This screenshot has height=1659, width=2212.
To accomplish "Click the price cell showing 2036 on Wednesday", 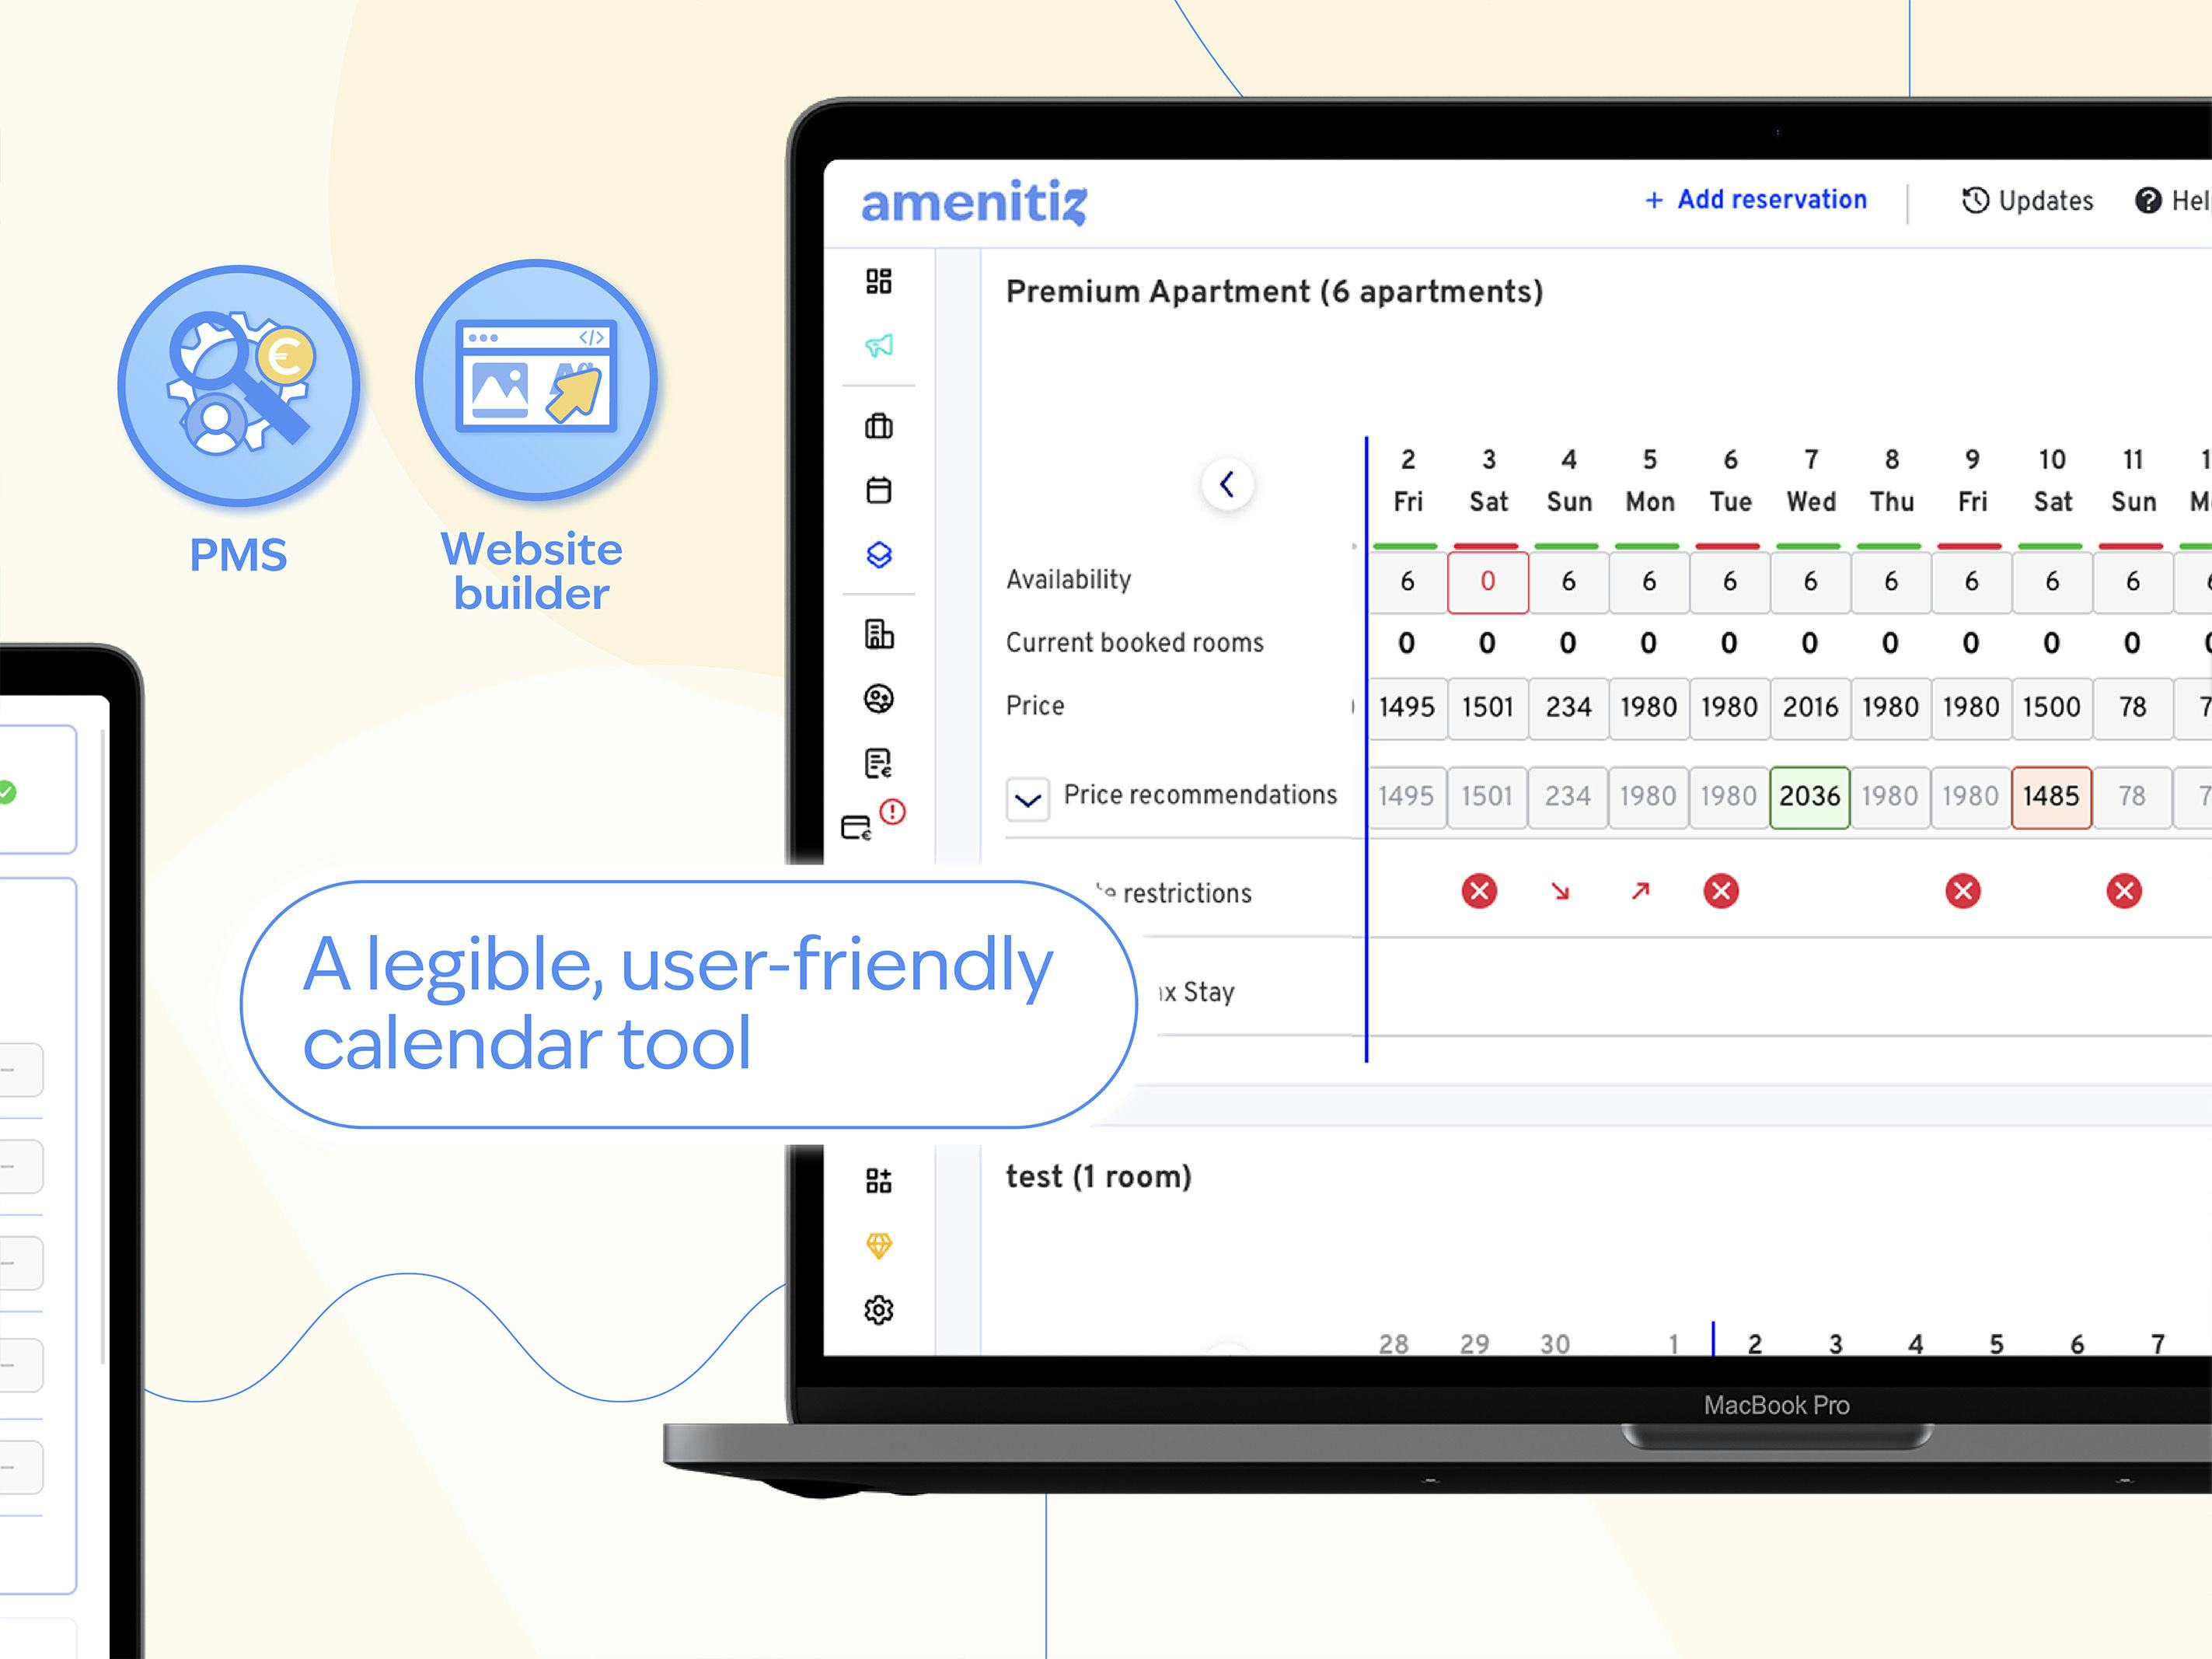I will coord(1813,796).
